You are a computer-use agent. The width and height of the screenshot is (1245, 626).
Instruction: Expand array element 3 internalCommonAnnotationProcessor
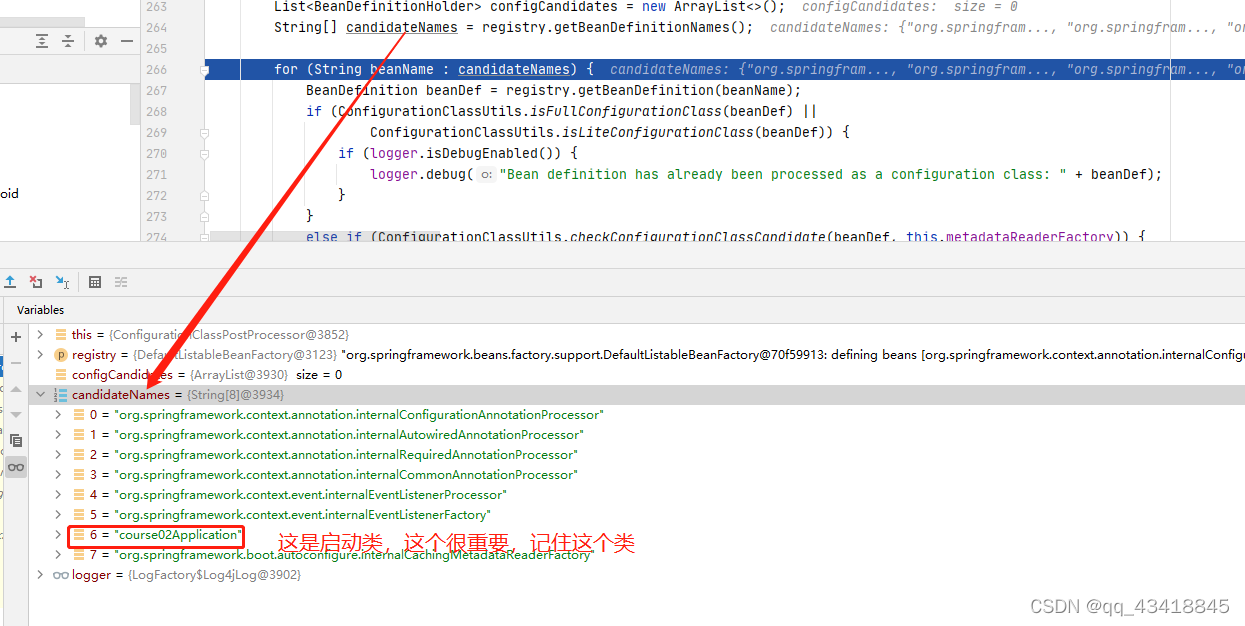(x=59, y=475)
